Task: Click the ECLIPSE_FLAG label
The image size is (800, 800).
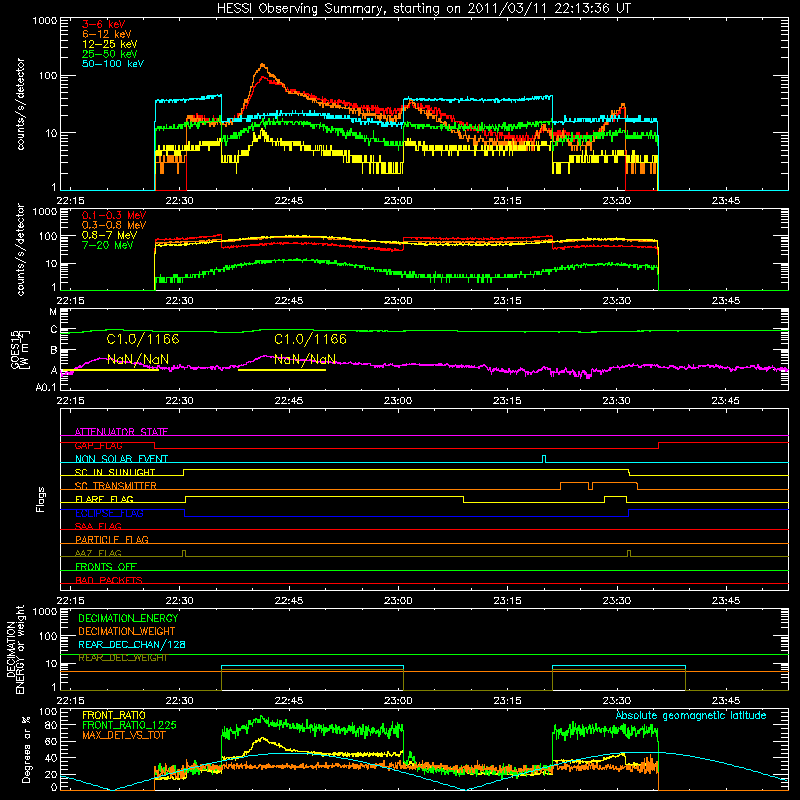Action: pos(109,513)
